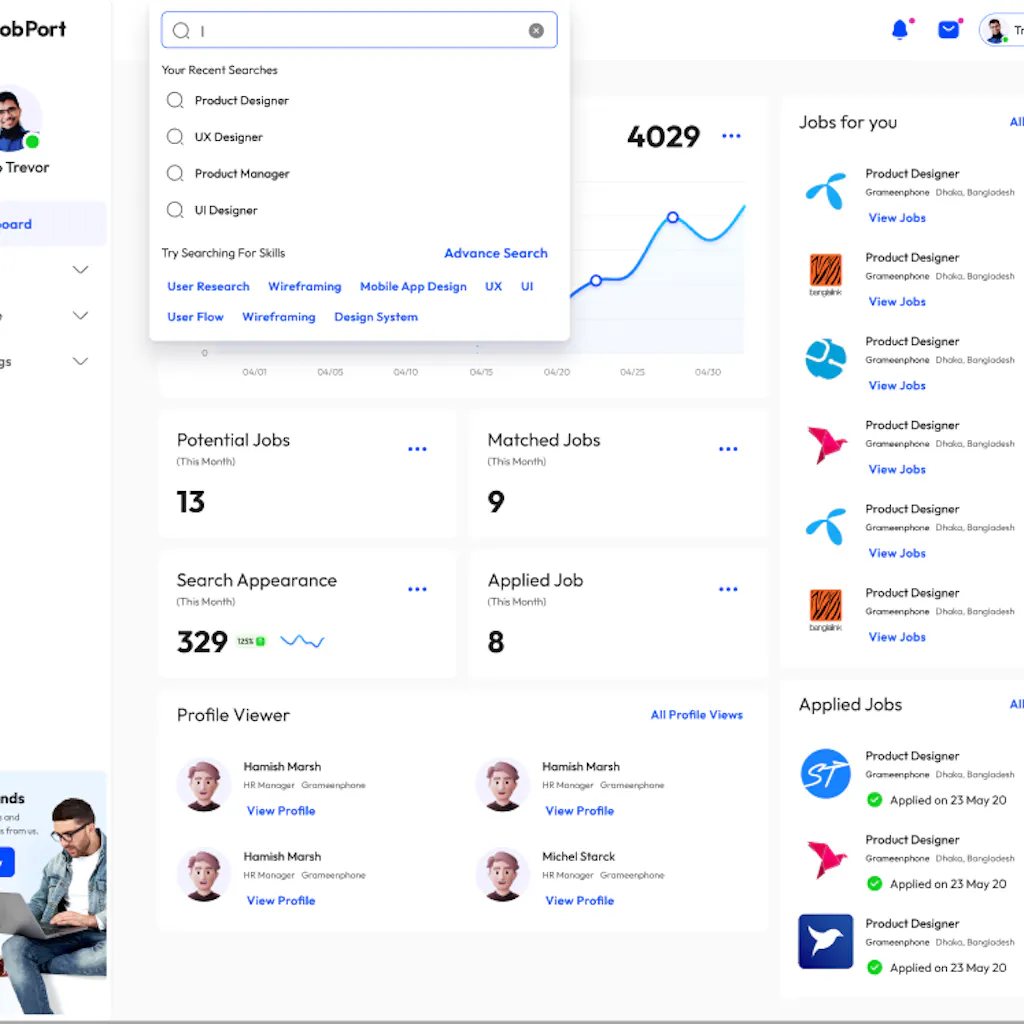Open All Profile Views link
The image size is (1024, 1024).
(696, 715)
